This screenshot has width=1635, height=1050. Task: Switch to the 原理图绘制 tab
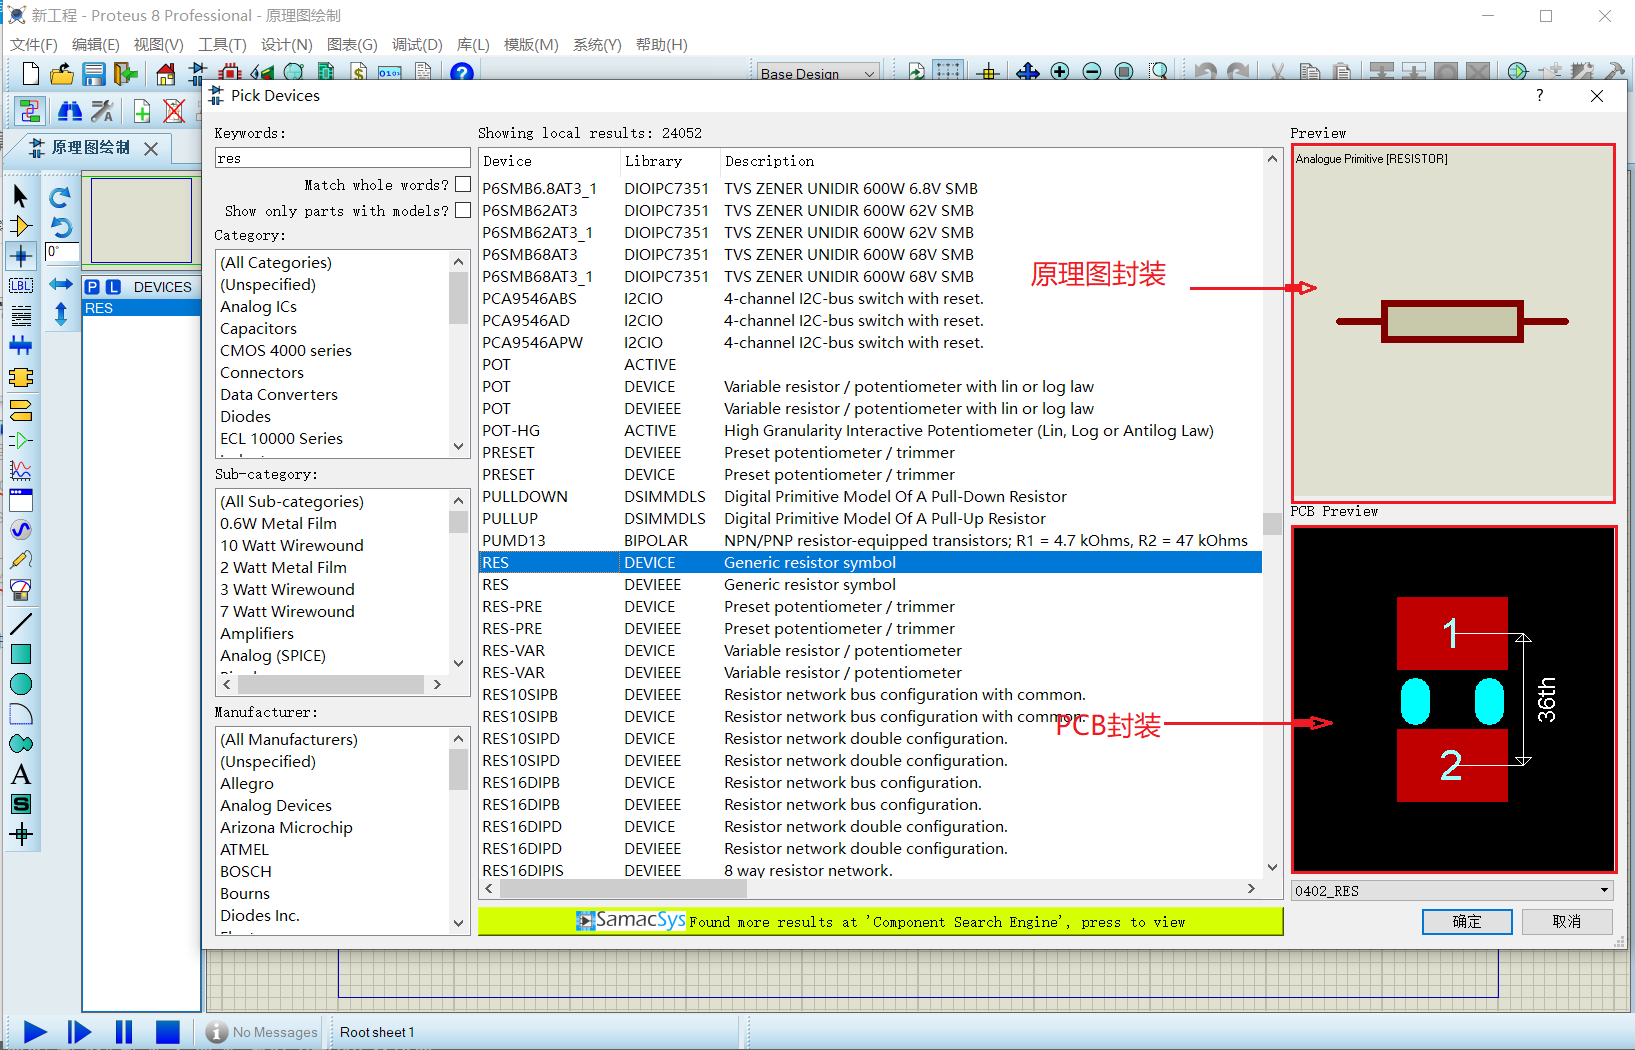point(90,147)
